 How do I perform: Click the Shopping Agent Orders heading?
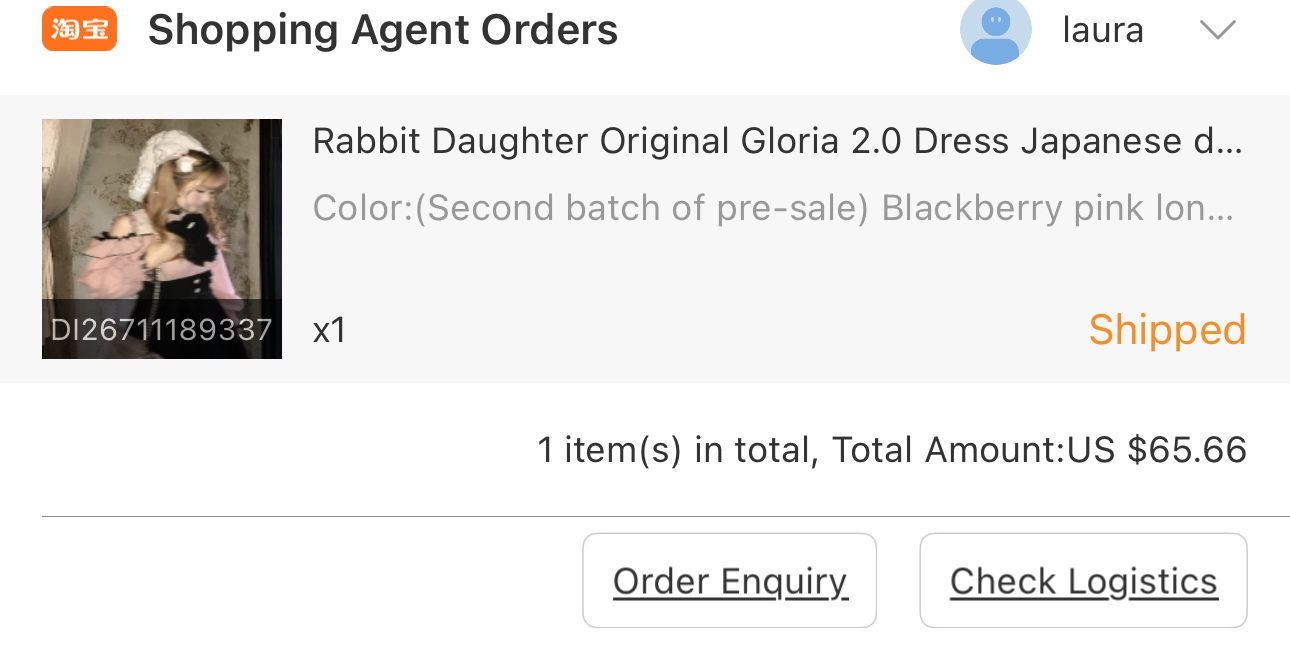pyautogui.click(x=383, y=30)
